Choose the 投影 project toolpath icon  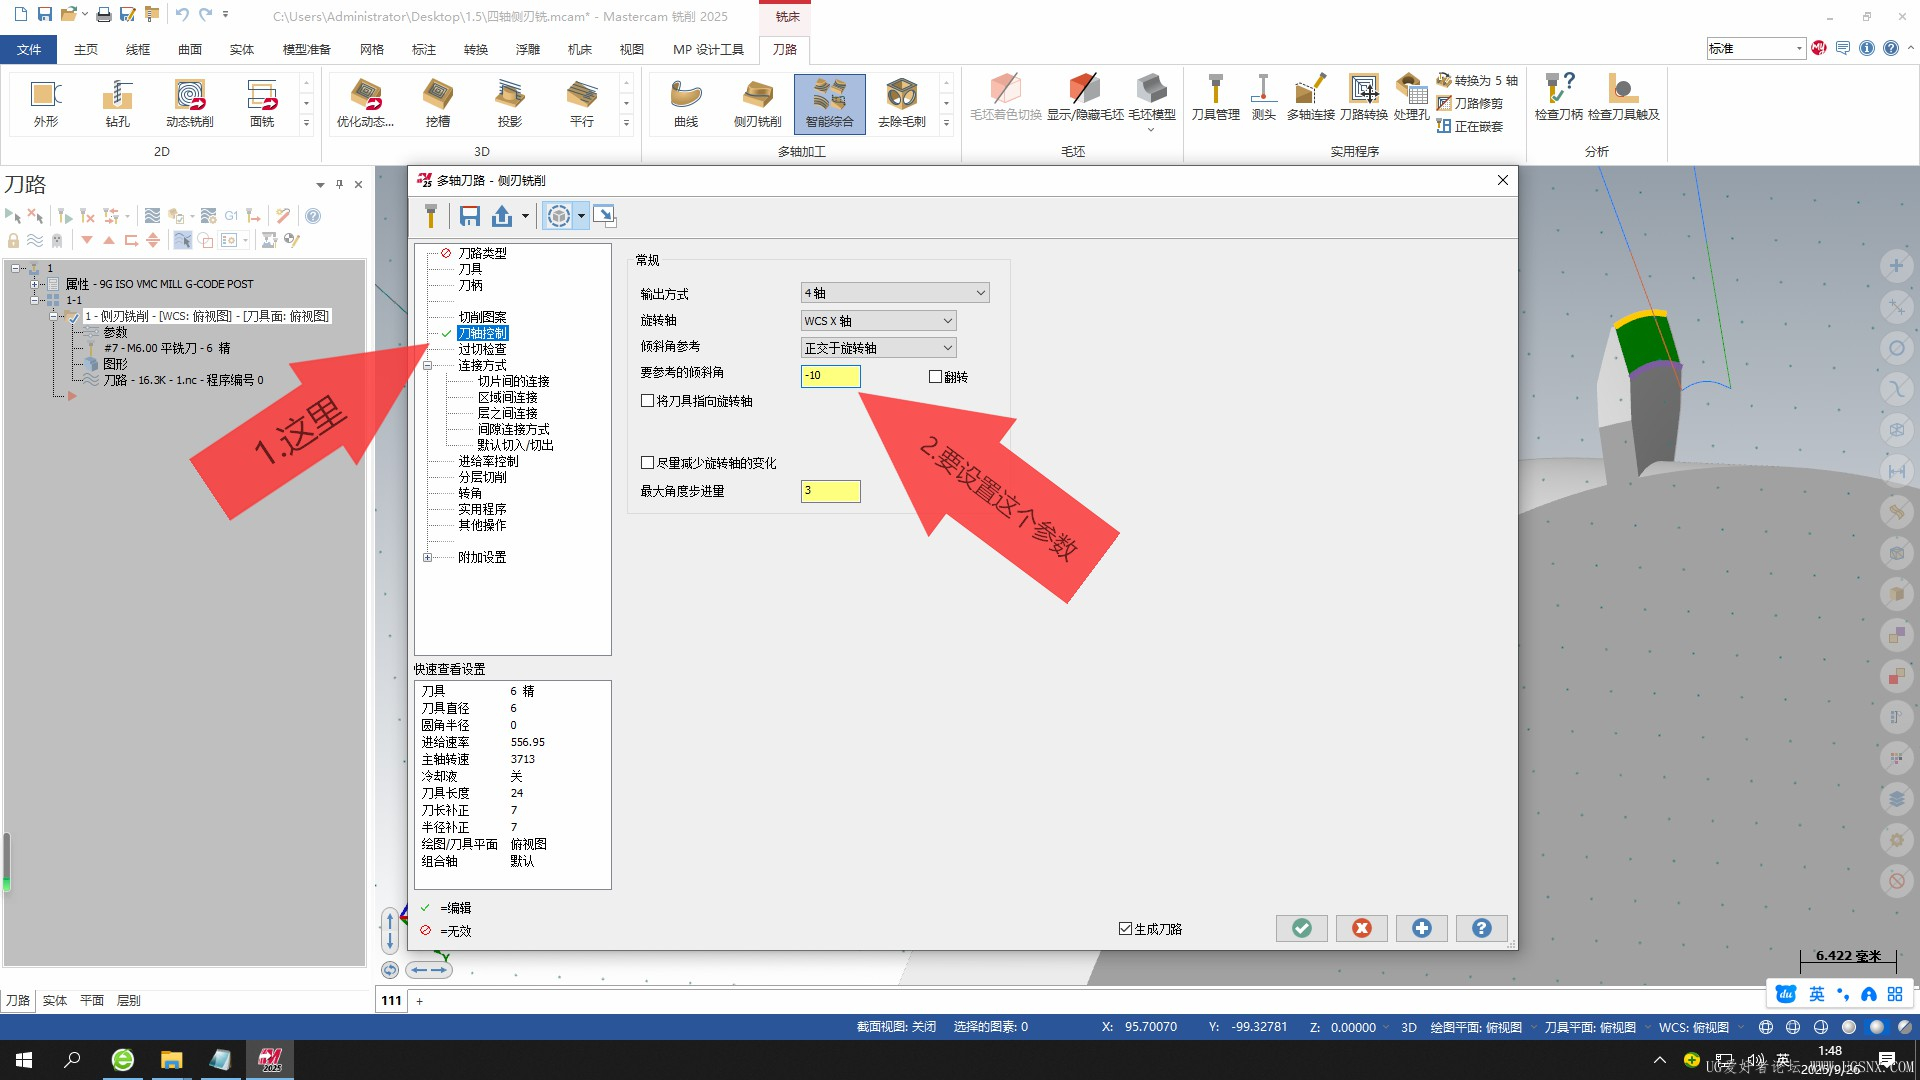509,103
